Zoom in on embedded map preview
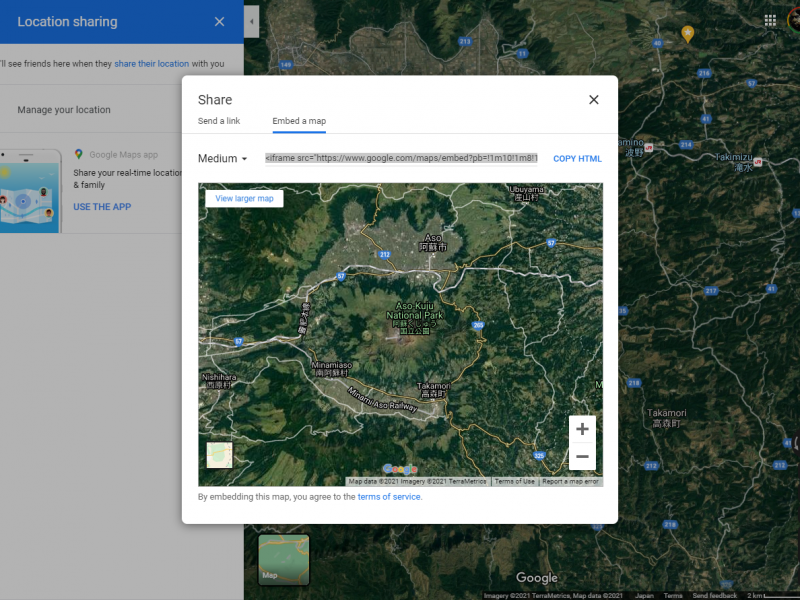 click(582, 429)
